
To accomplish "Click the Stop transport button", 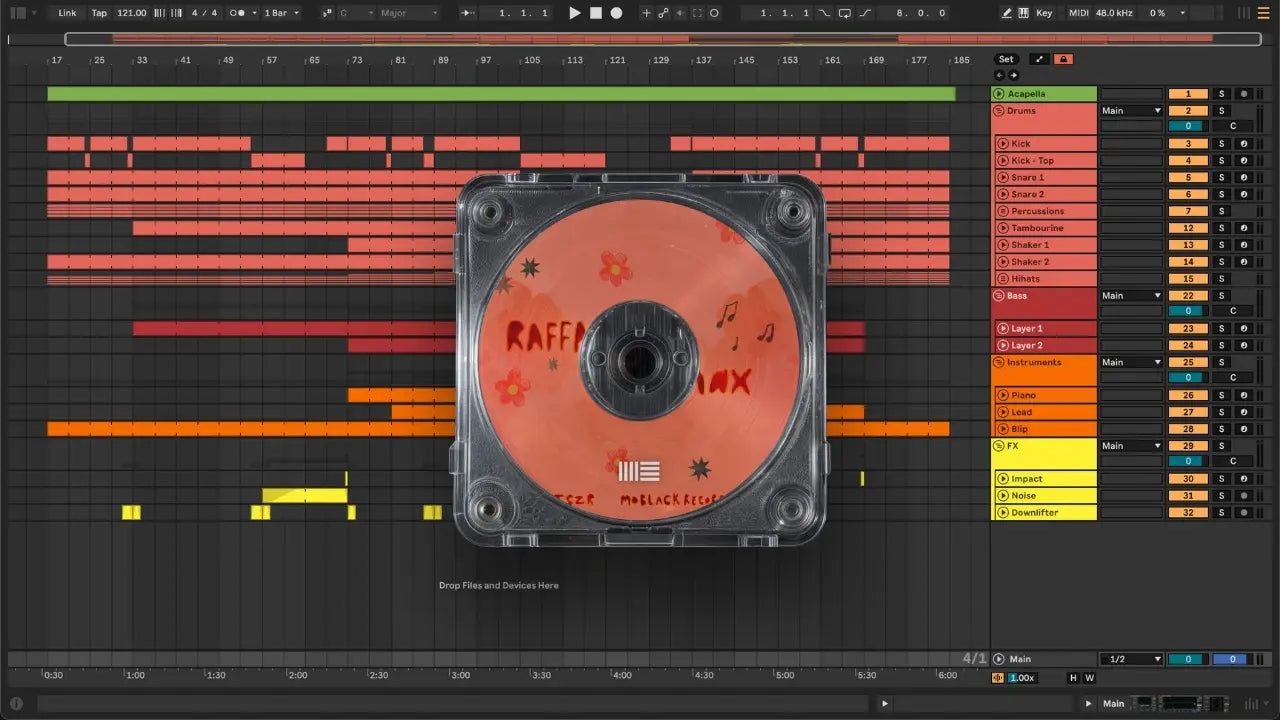I will [595, 13].
